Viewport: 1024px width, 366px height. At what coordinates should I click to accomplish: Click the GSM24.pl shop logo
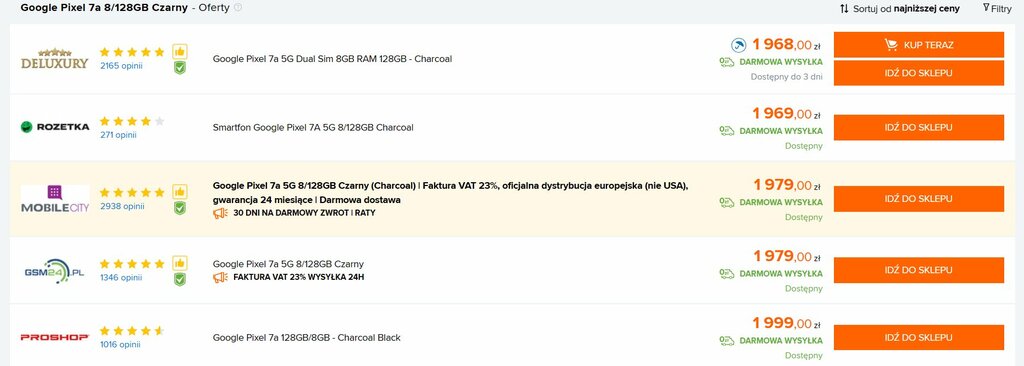(x=55, y=270)
